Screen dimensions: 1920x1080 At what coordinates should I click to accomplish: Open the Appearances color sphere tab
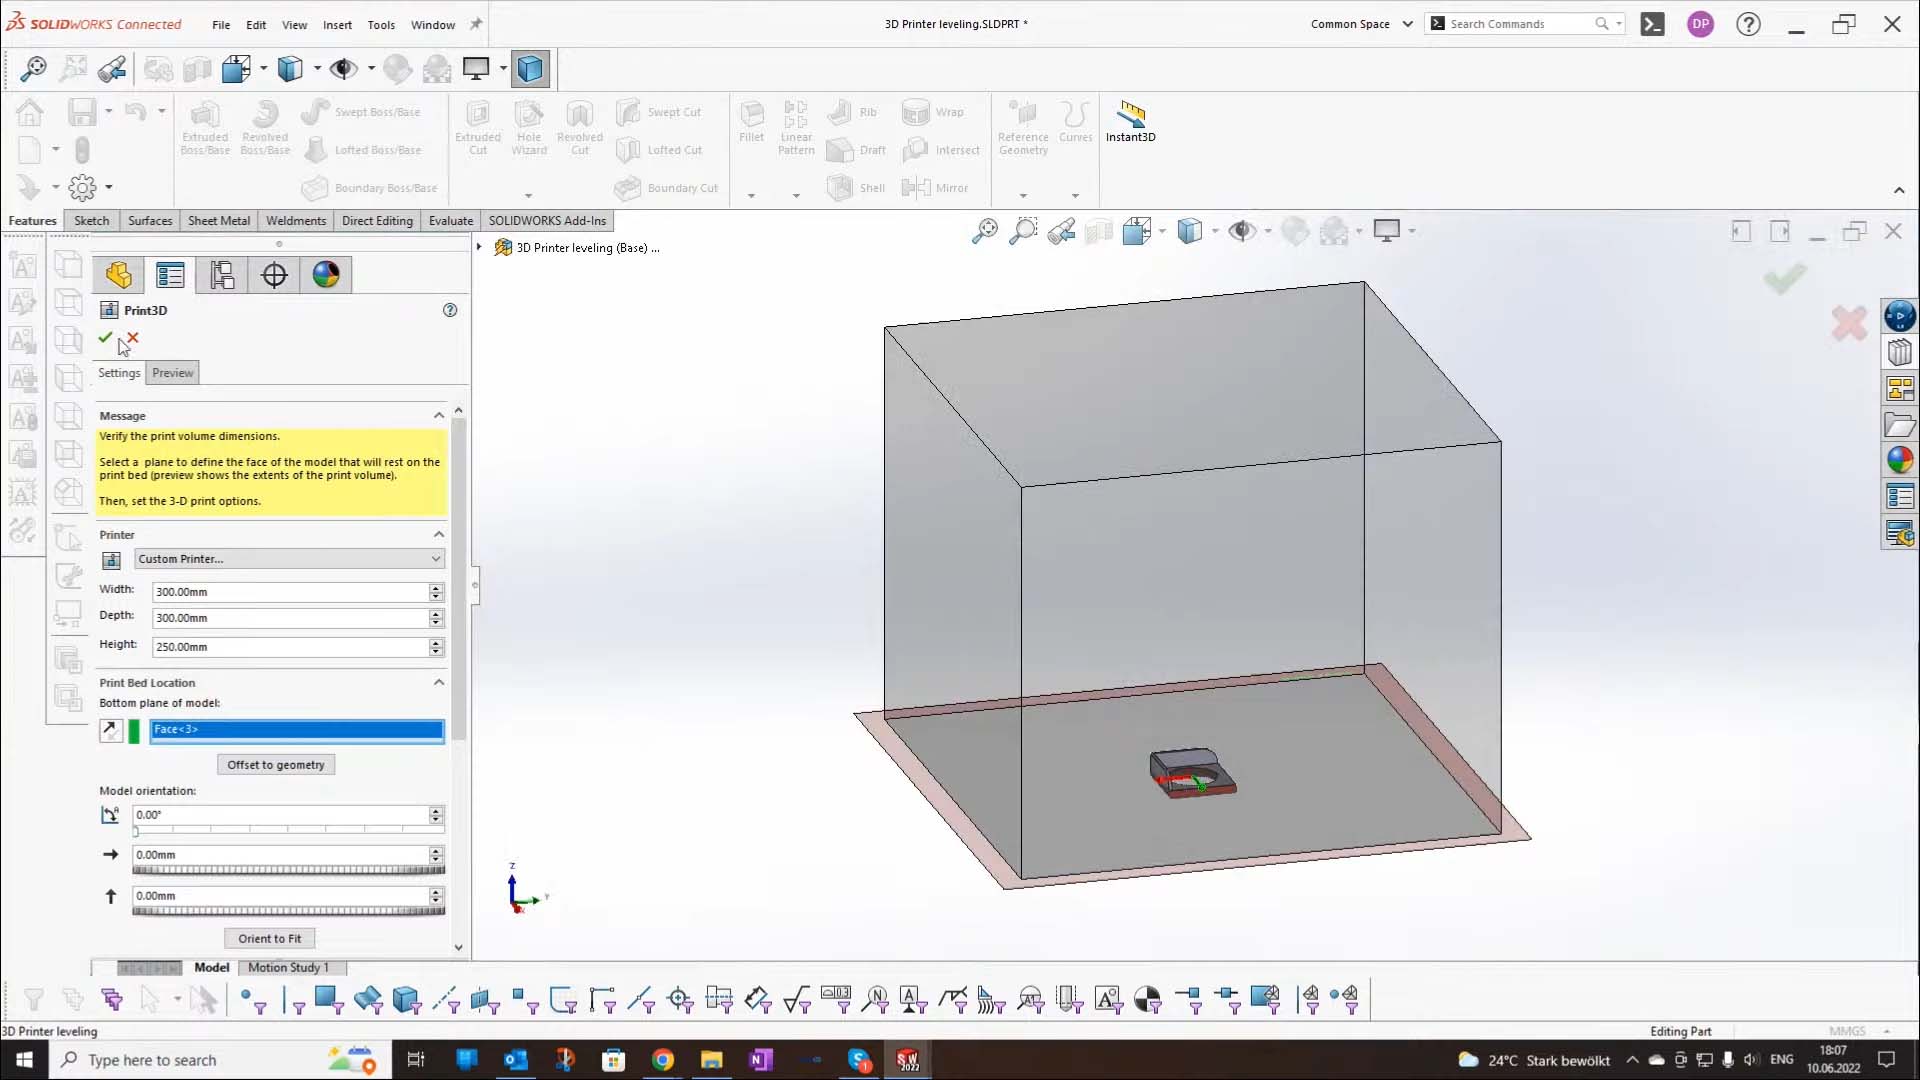[325, 275]
